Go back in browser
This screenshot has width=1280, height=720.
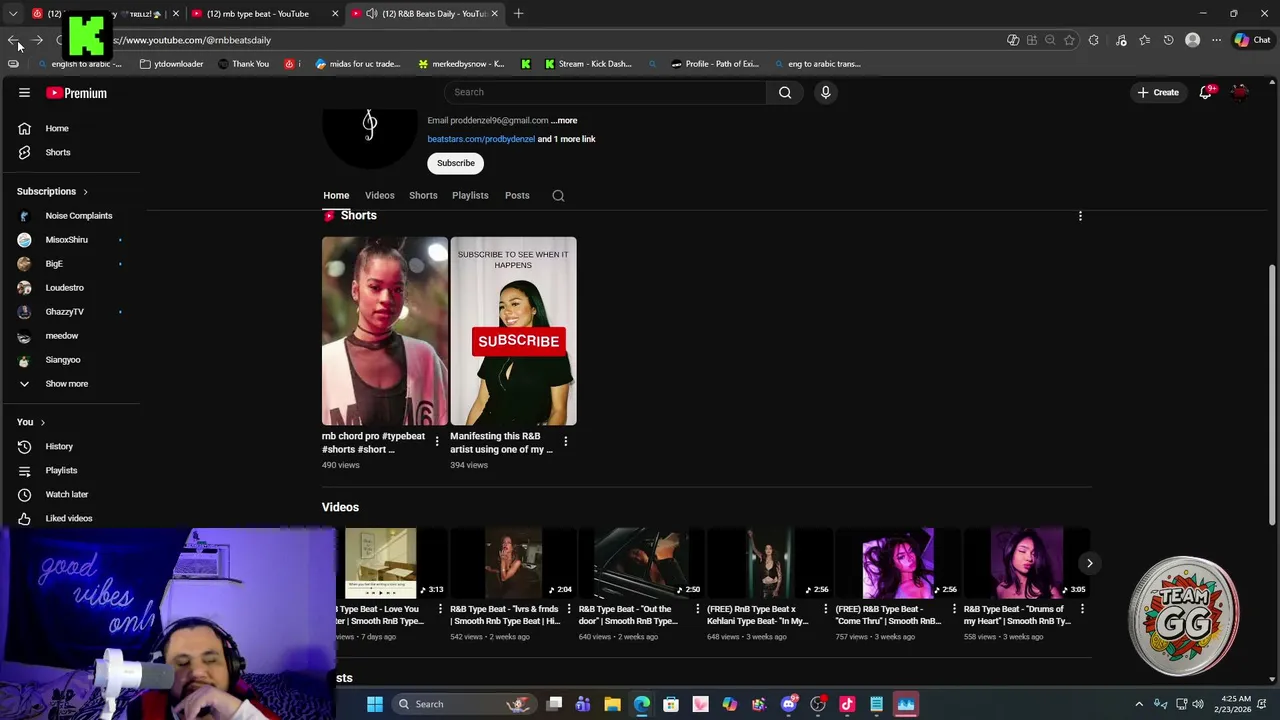pyautogui.click(x=13, y=40)
